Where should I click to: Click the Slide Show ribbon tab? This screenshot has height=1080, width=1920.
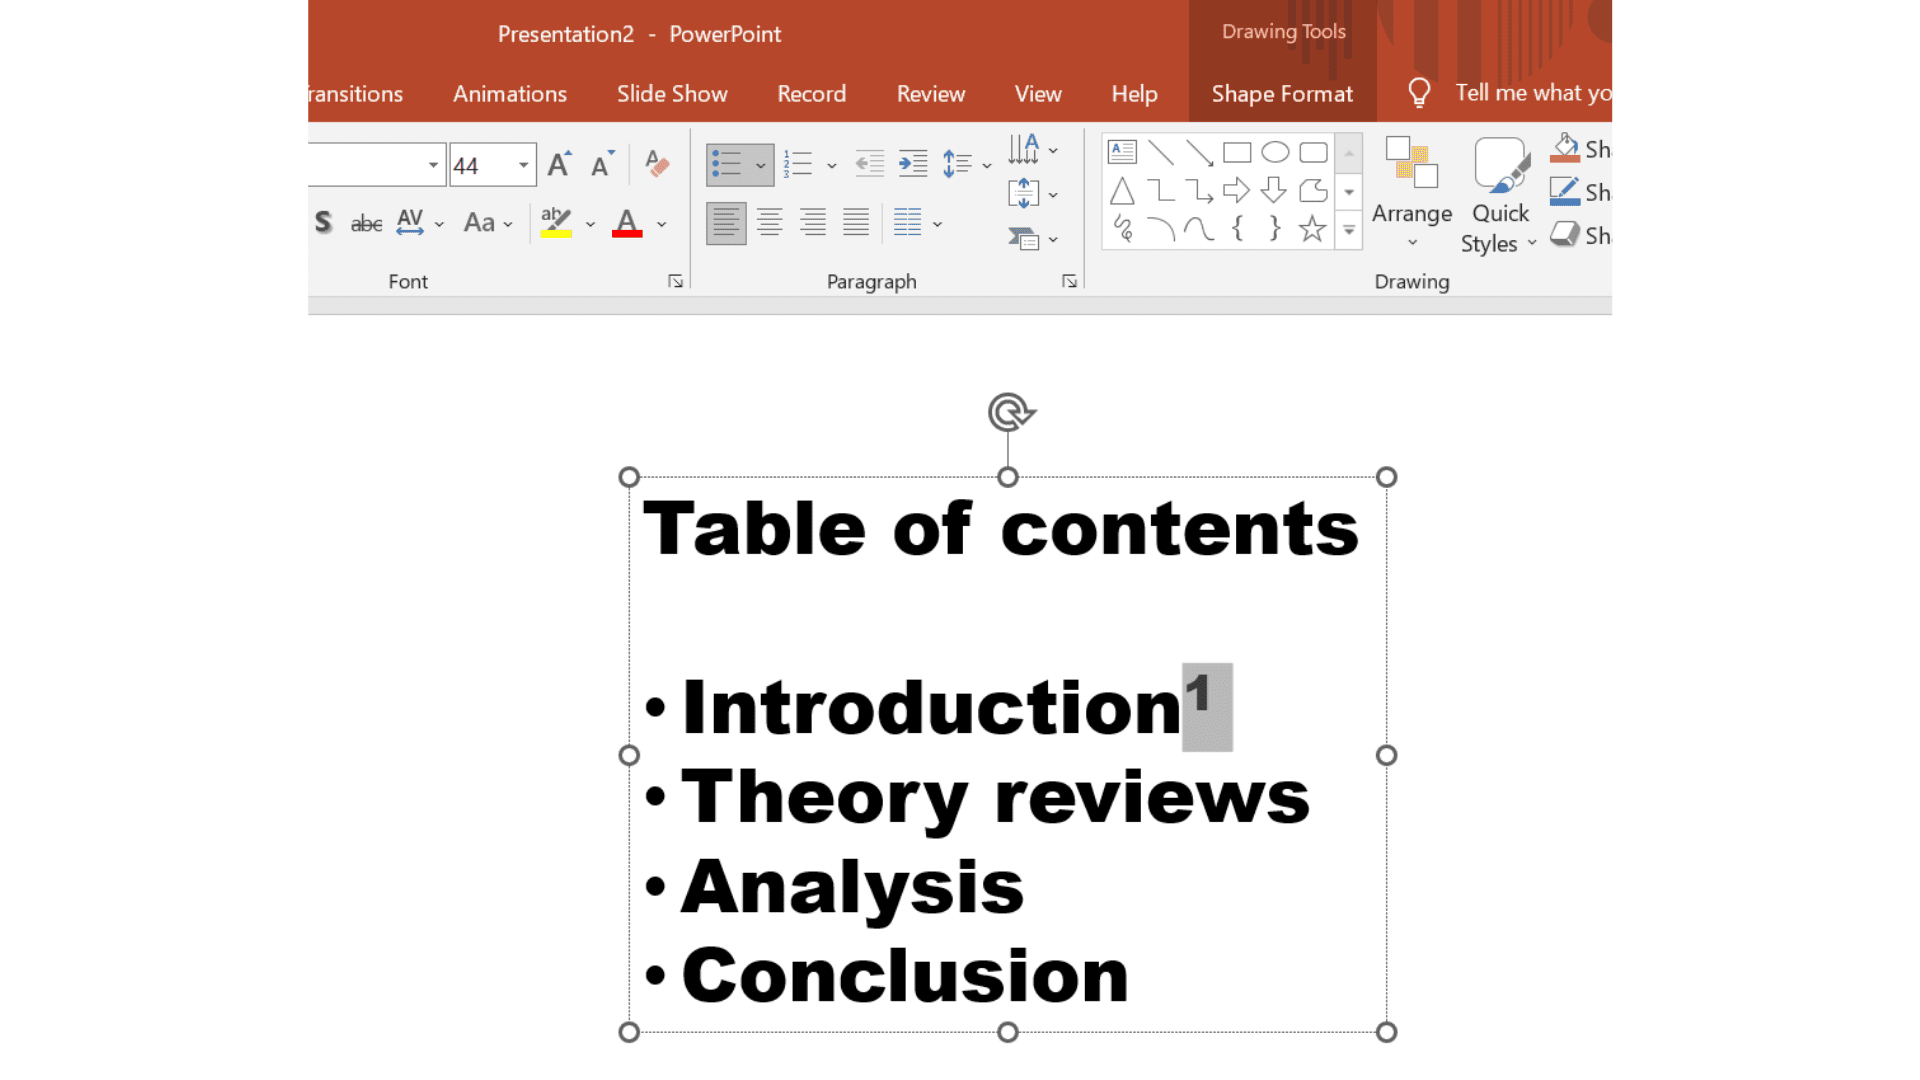[671, 94]
